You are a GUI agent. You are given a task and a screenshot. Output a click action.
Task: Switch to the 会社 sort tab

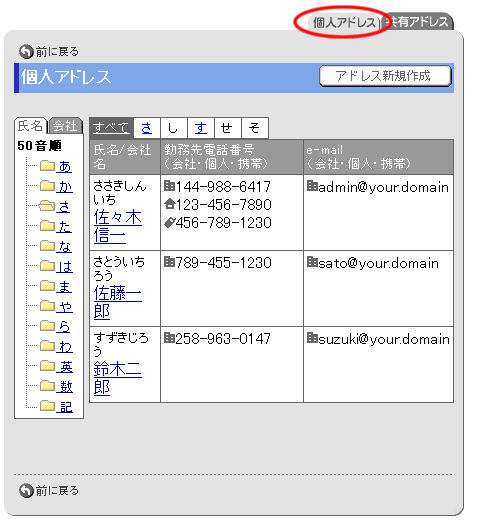[x=65, y=126]
